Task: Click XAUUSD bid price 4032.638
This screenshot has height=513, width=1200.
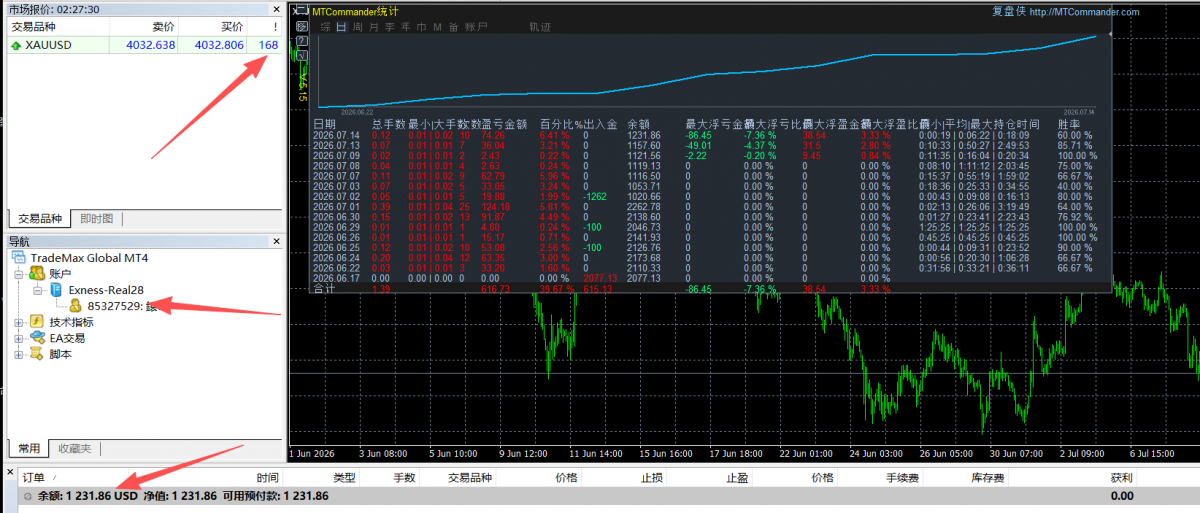Action: tap(151, 45)
